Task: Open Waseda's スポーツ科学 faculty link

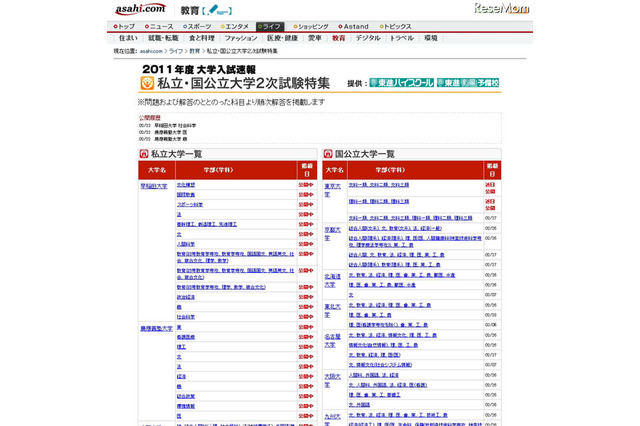Action: (x=190, y=205)
